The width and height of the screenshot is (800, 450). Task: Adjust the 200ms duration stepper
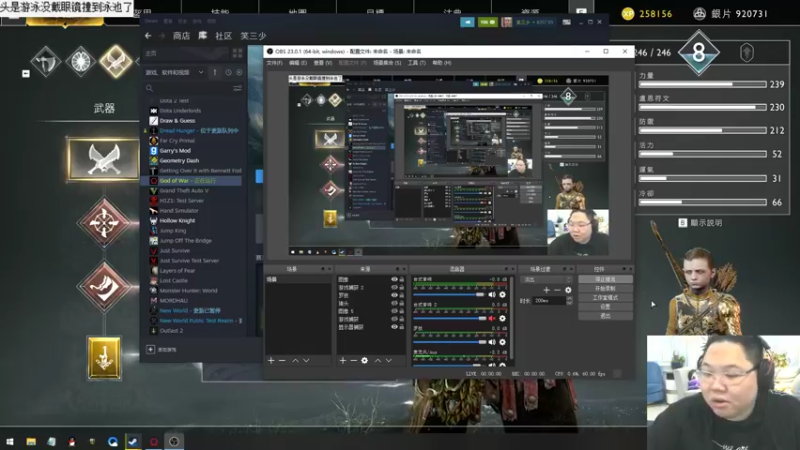pyautogui.click(x=569, y=301)
